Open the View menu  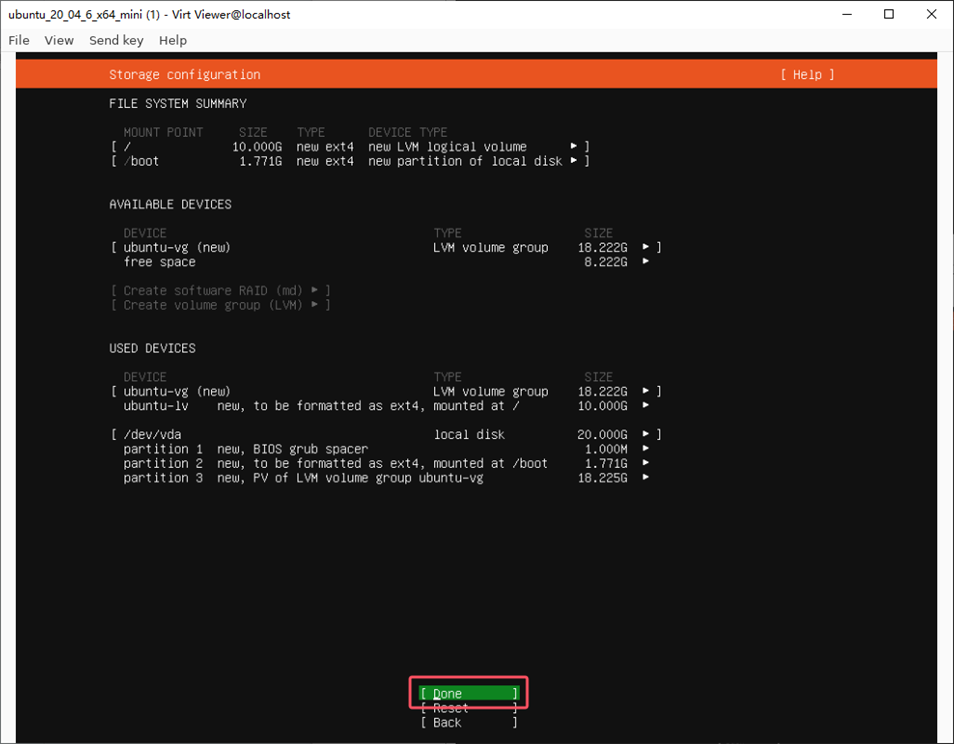pyautogui.click(x=59, y=40)
